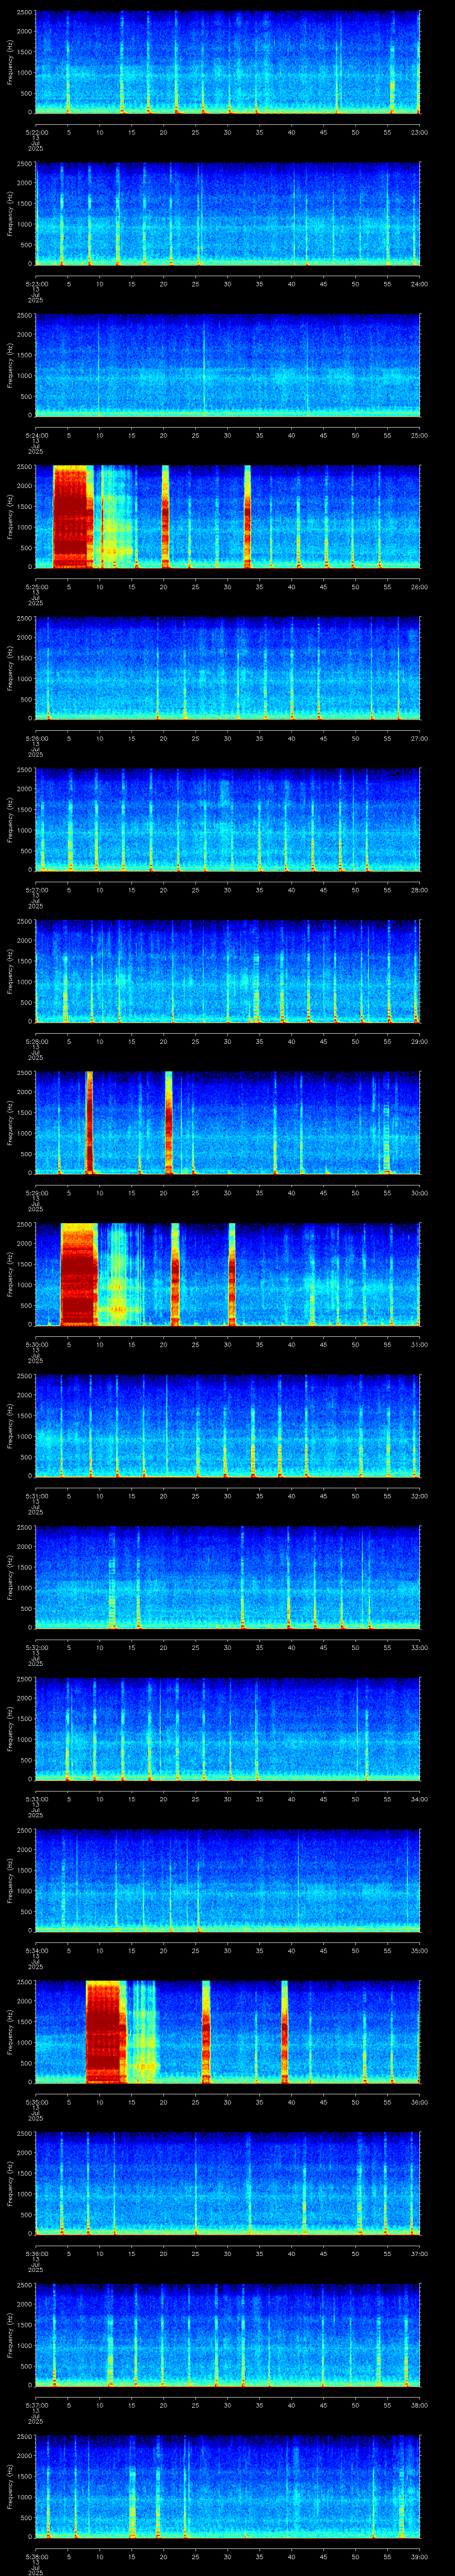Select the 27:00 end time label
The height and width of the screenshot is (2576, 455).
(419, 739)
